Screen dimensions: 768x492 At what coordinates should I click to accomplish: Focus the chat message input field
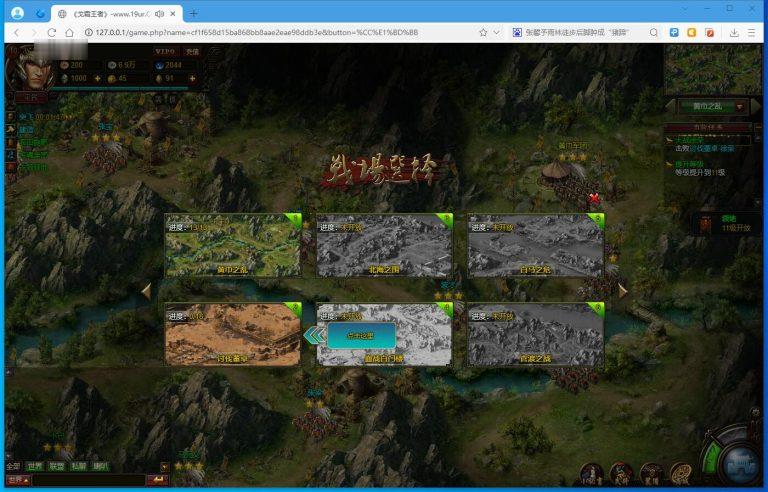(89, 480)
